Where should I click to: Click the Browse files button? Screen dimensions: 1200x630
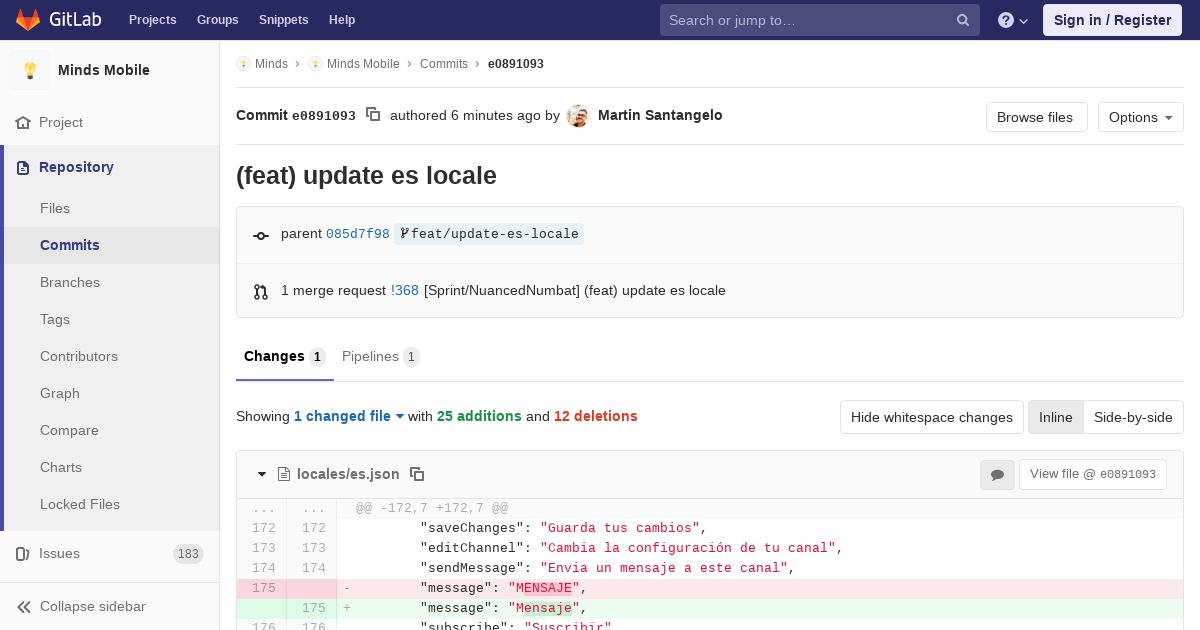pyautogui.click(x=1036, y=117)
